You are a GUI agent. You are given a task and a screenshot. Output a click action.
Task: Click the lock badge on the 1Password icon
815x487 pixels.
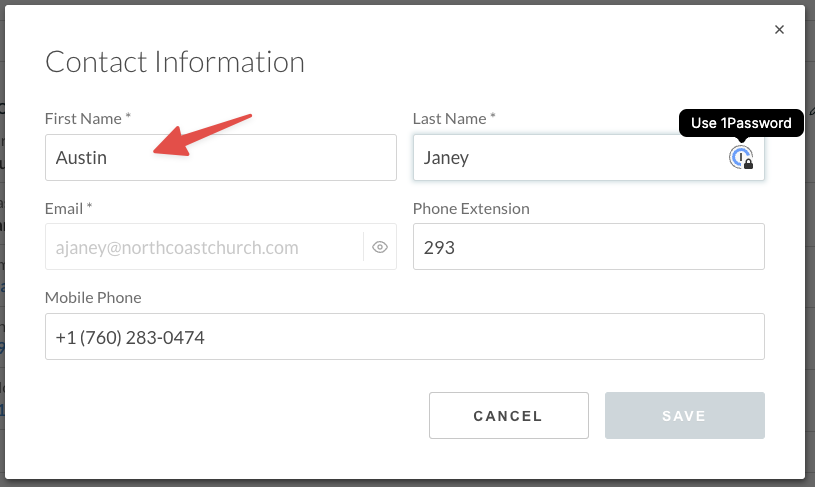[x=748, y=163]
